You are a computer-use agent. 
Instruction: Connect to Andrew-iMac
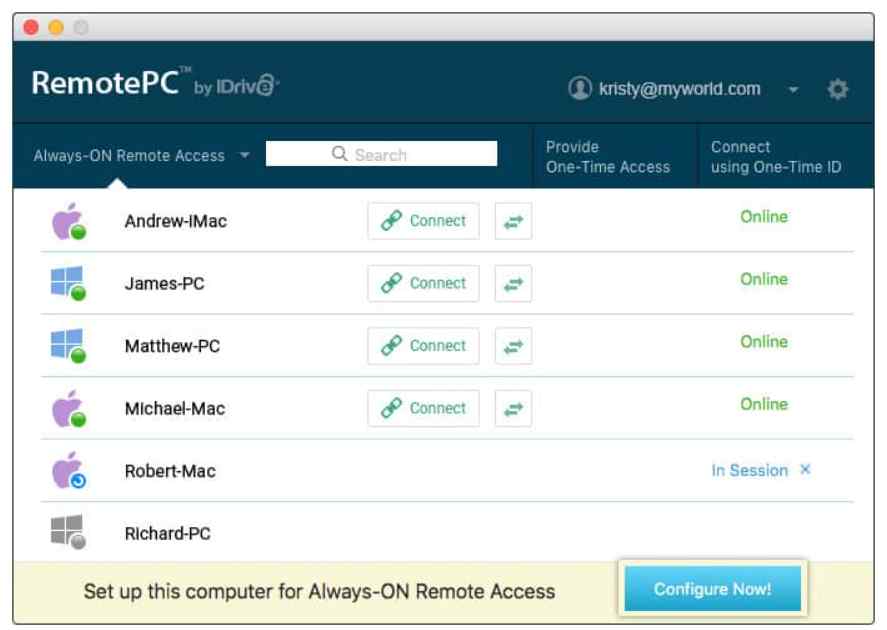pyautogui.click(x=423, y=221)
